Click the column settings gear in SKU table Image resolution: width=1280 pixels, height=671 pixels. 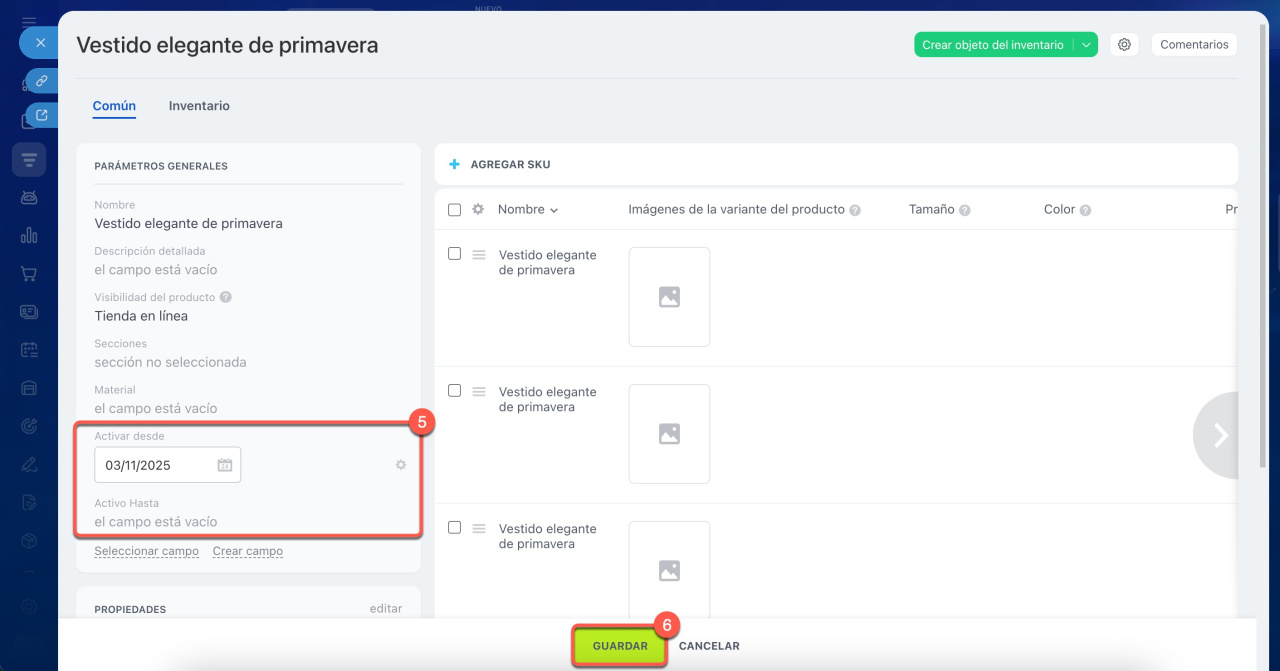point(478,210)
